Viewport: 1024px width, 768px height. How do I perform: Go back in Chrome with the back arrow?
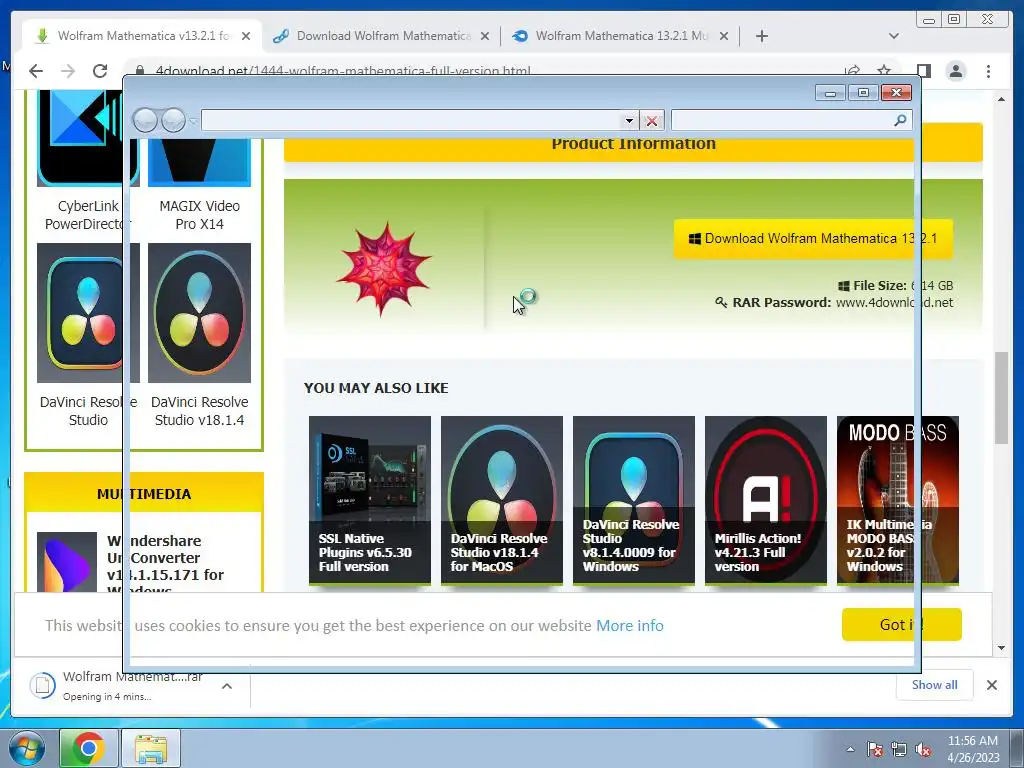pyautogui.click(x=36, y=71)
